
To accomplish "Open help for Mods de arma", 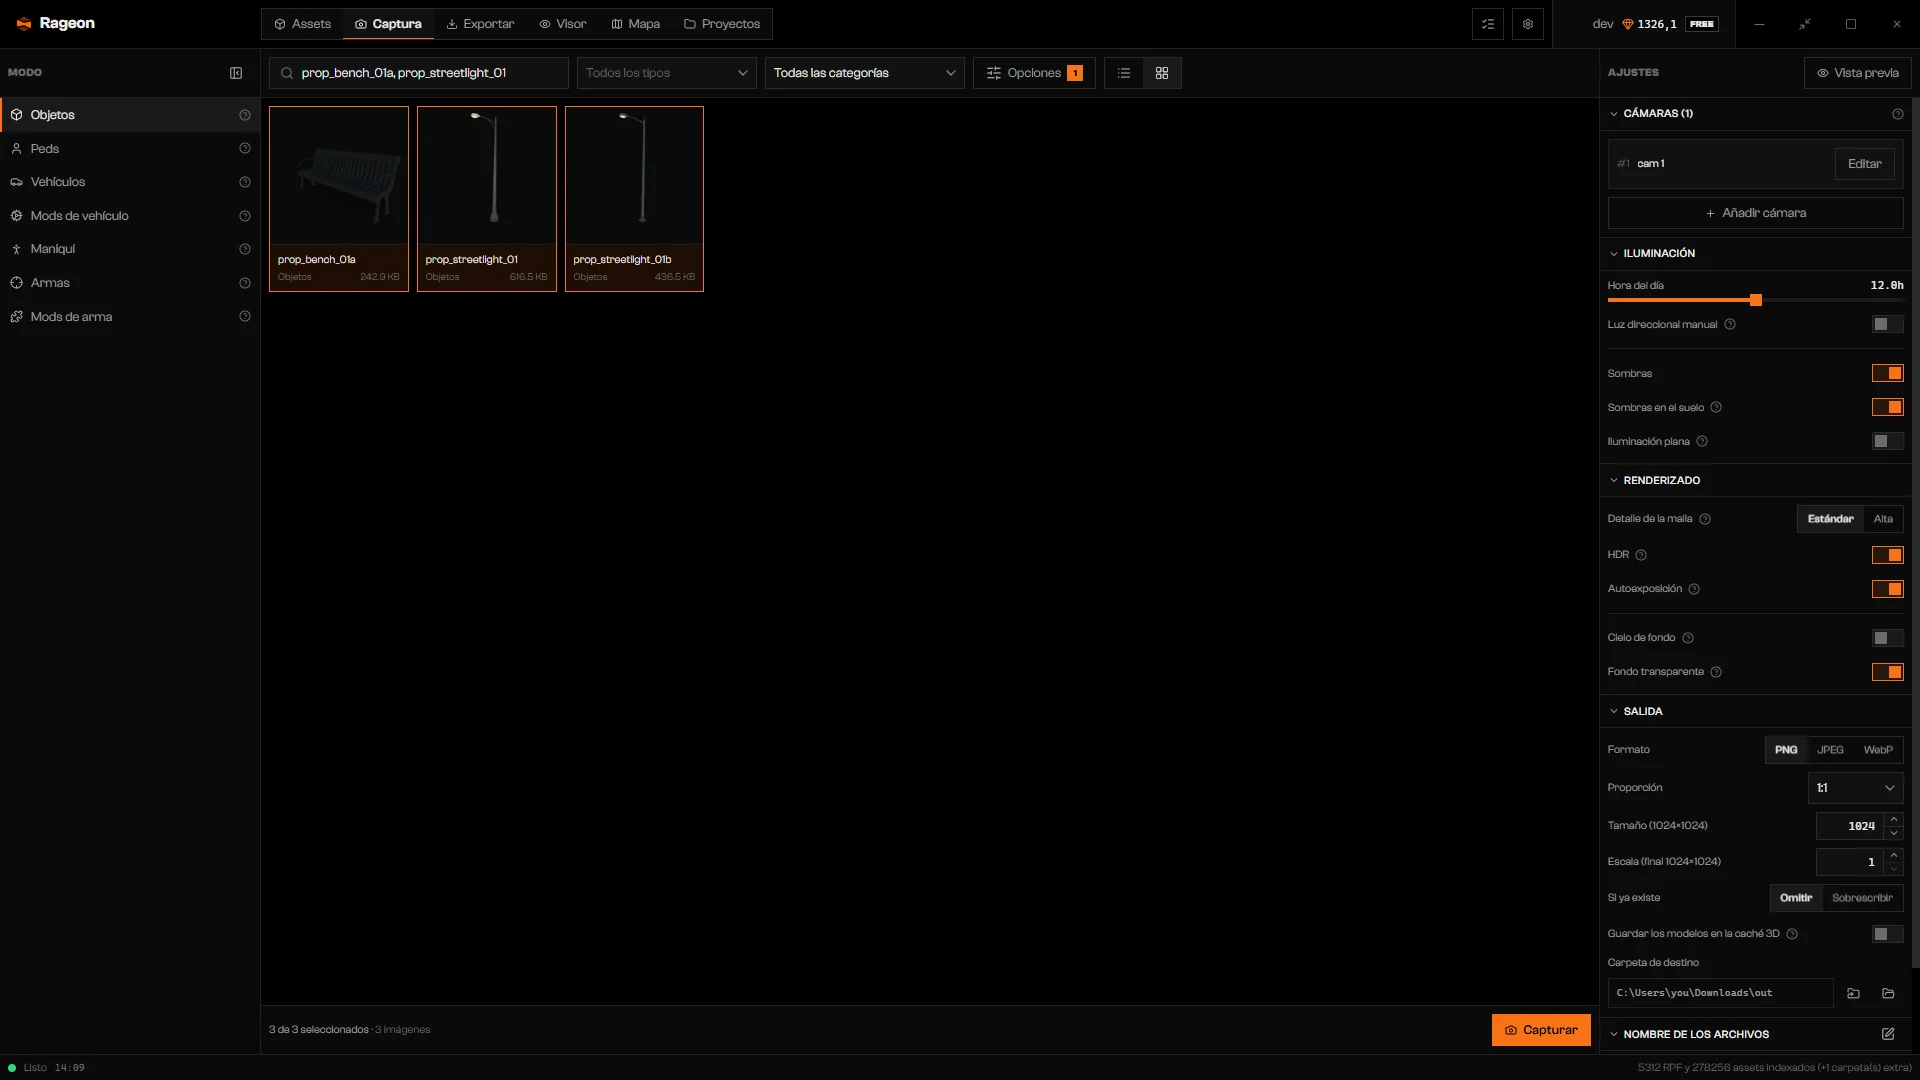I will coord(245,317).
